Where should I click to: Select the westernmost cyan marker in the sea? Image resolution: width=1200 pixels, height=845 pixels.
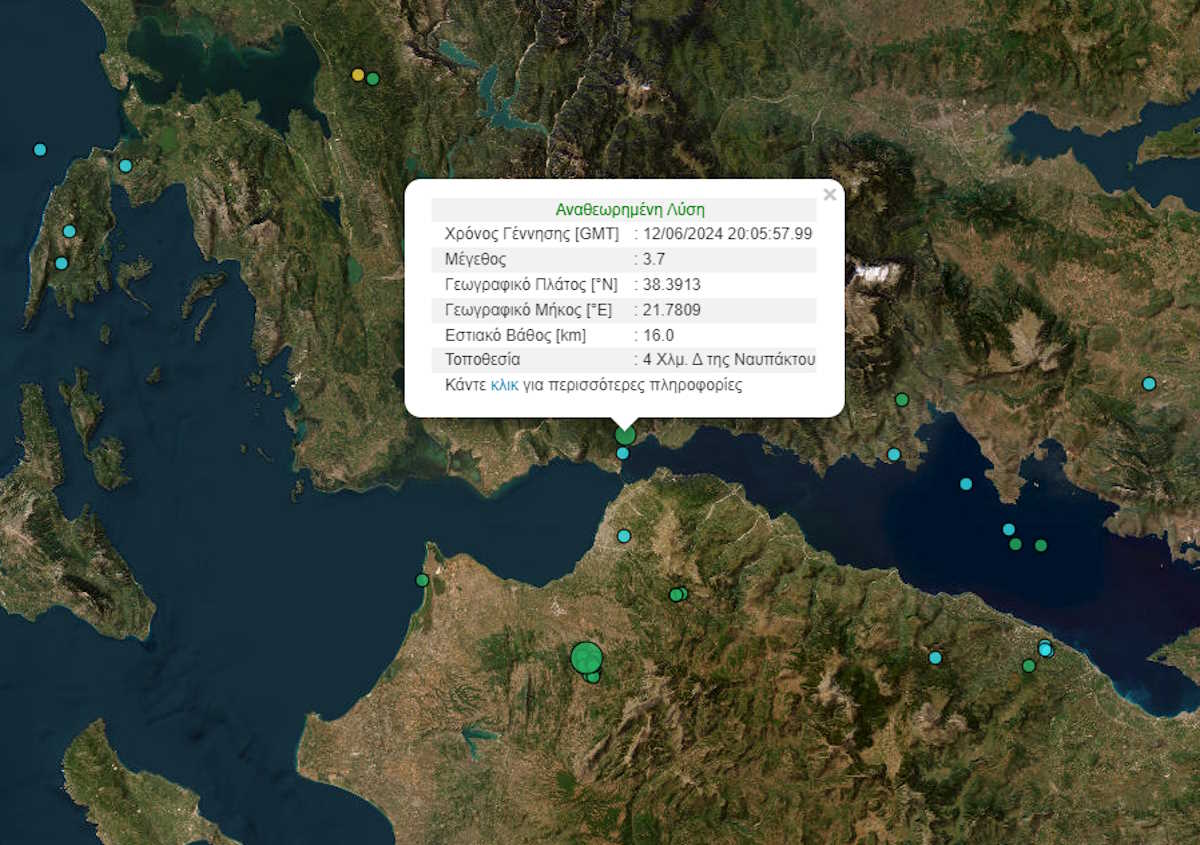[40, 150]
